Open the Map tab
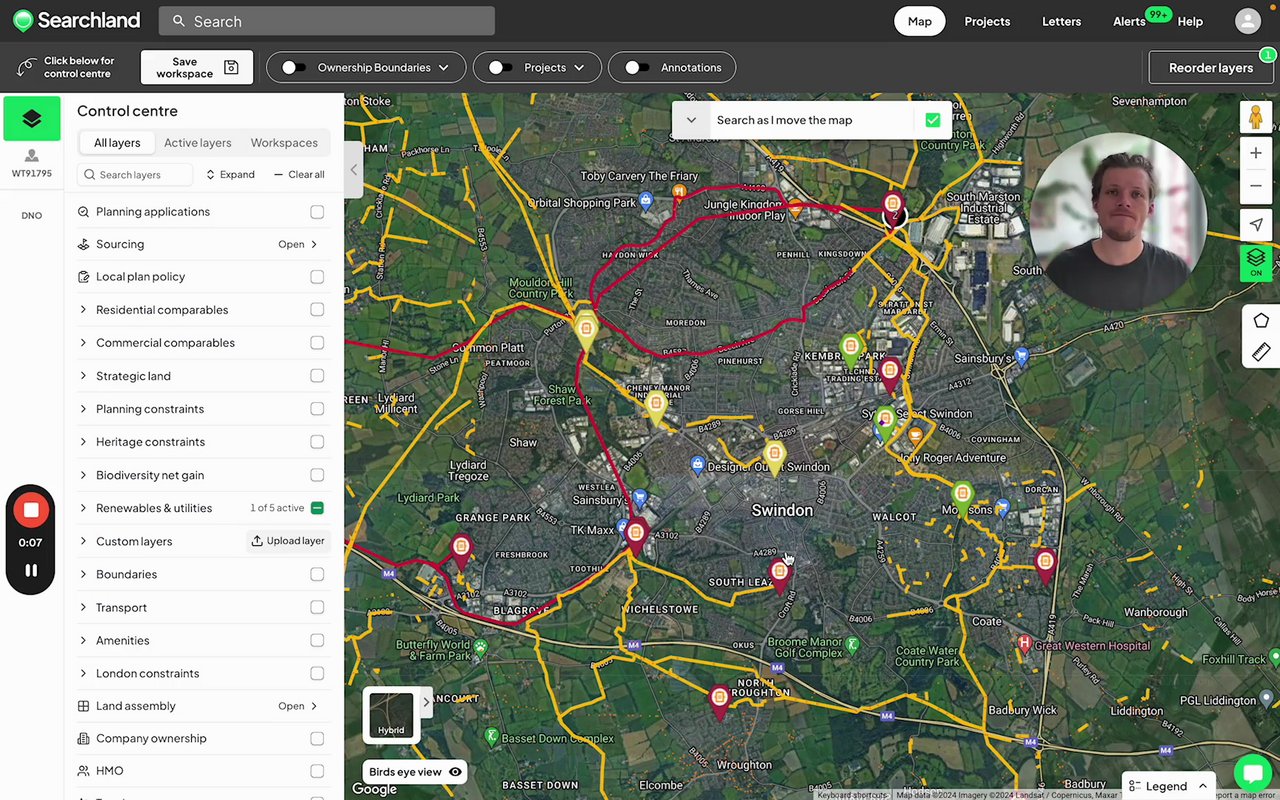Image resolution: width=1280 pixels, height=800 pixels. [919, 21]
